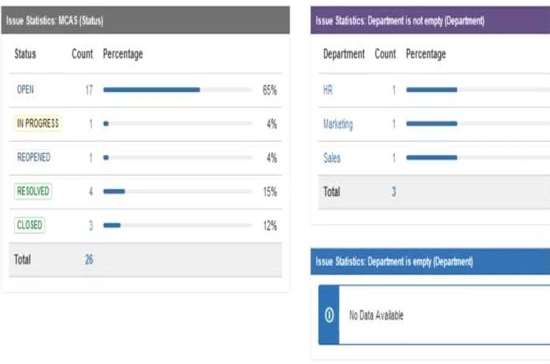Screen dimensions: 550x364
Task: Open total count 26 link
Action: [x=89, y=259]
